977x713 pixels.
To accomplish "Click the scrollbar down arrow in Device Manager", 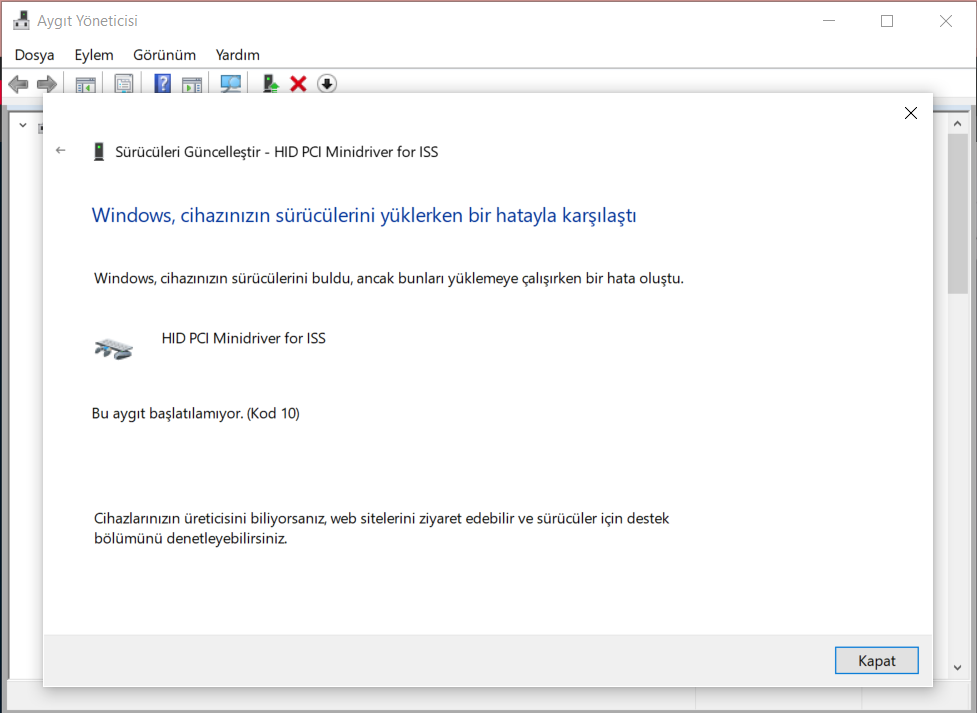I will 958,668.
